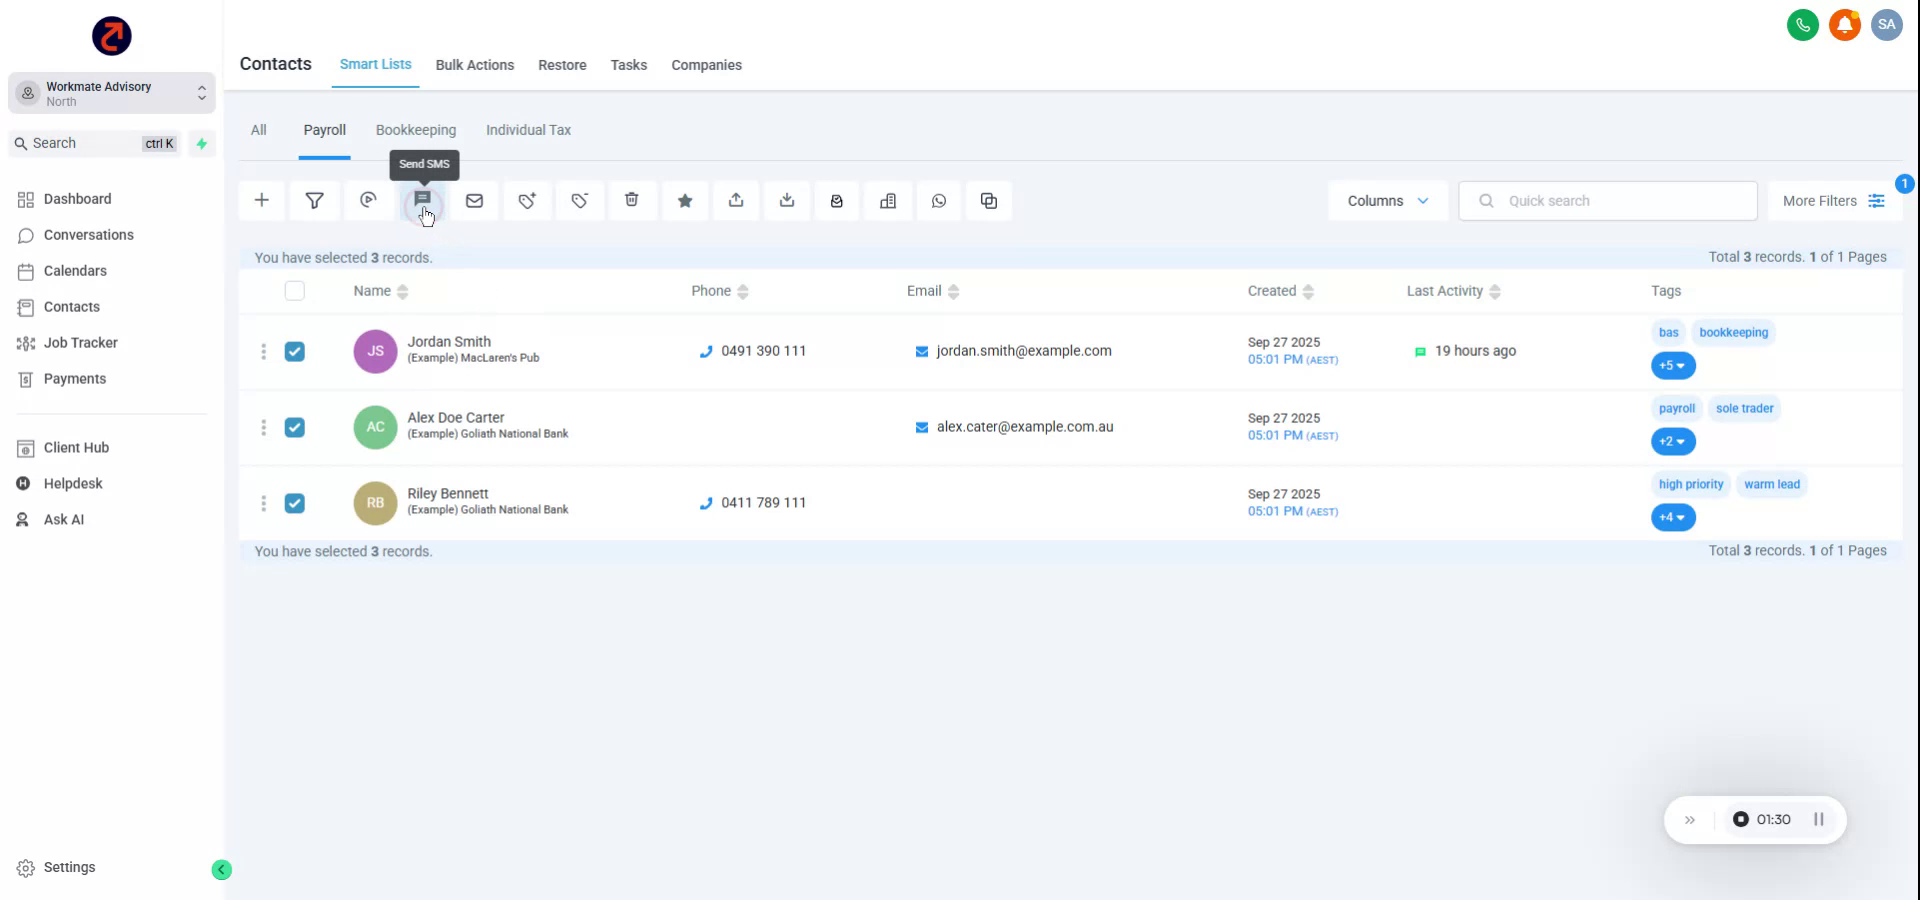The width and height of the screenshot is (1920, 900).
Task: Switch to the Bookkeeping smart list tab
Action: [x=416, y=130]
